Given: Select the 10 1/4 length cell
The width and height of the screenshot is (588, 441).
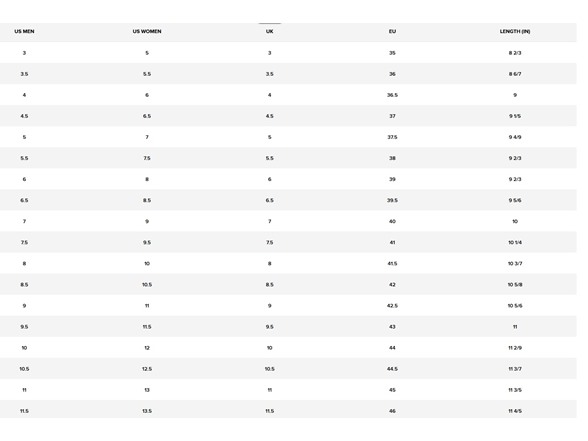Looking at the screenshot, I should [515, 243].
